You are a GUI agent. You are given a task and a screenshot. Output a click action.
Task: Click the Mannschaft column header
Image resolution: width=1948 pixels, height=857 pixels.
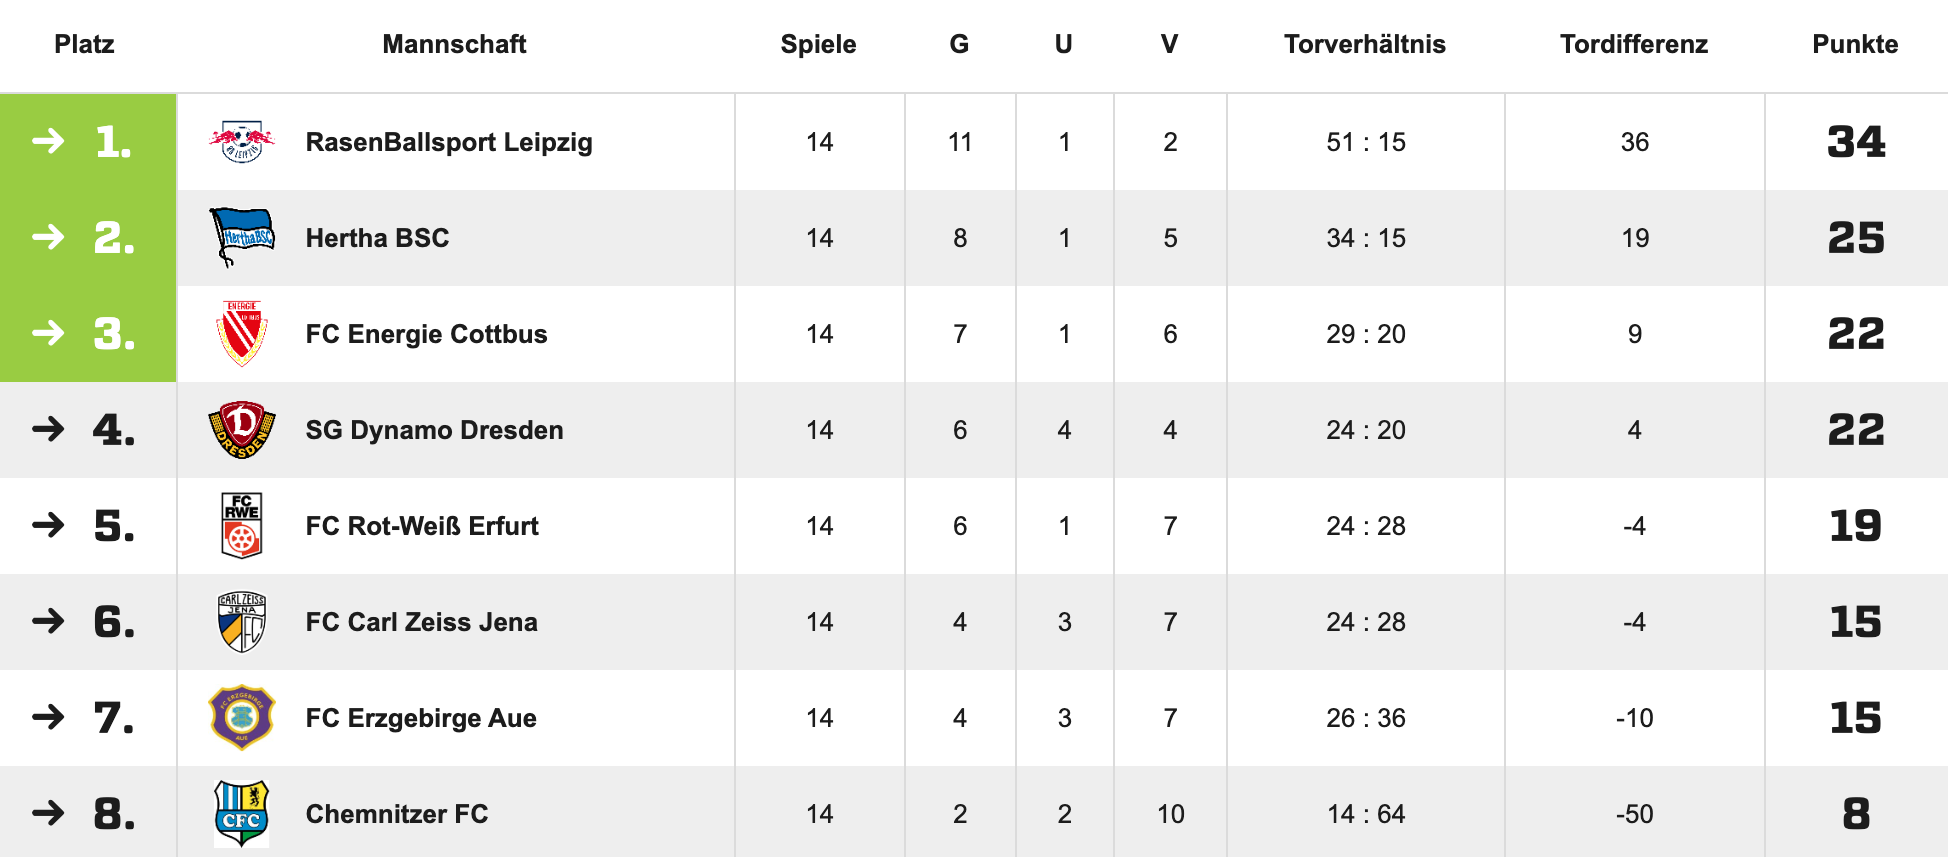pos(454,44)
